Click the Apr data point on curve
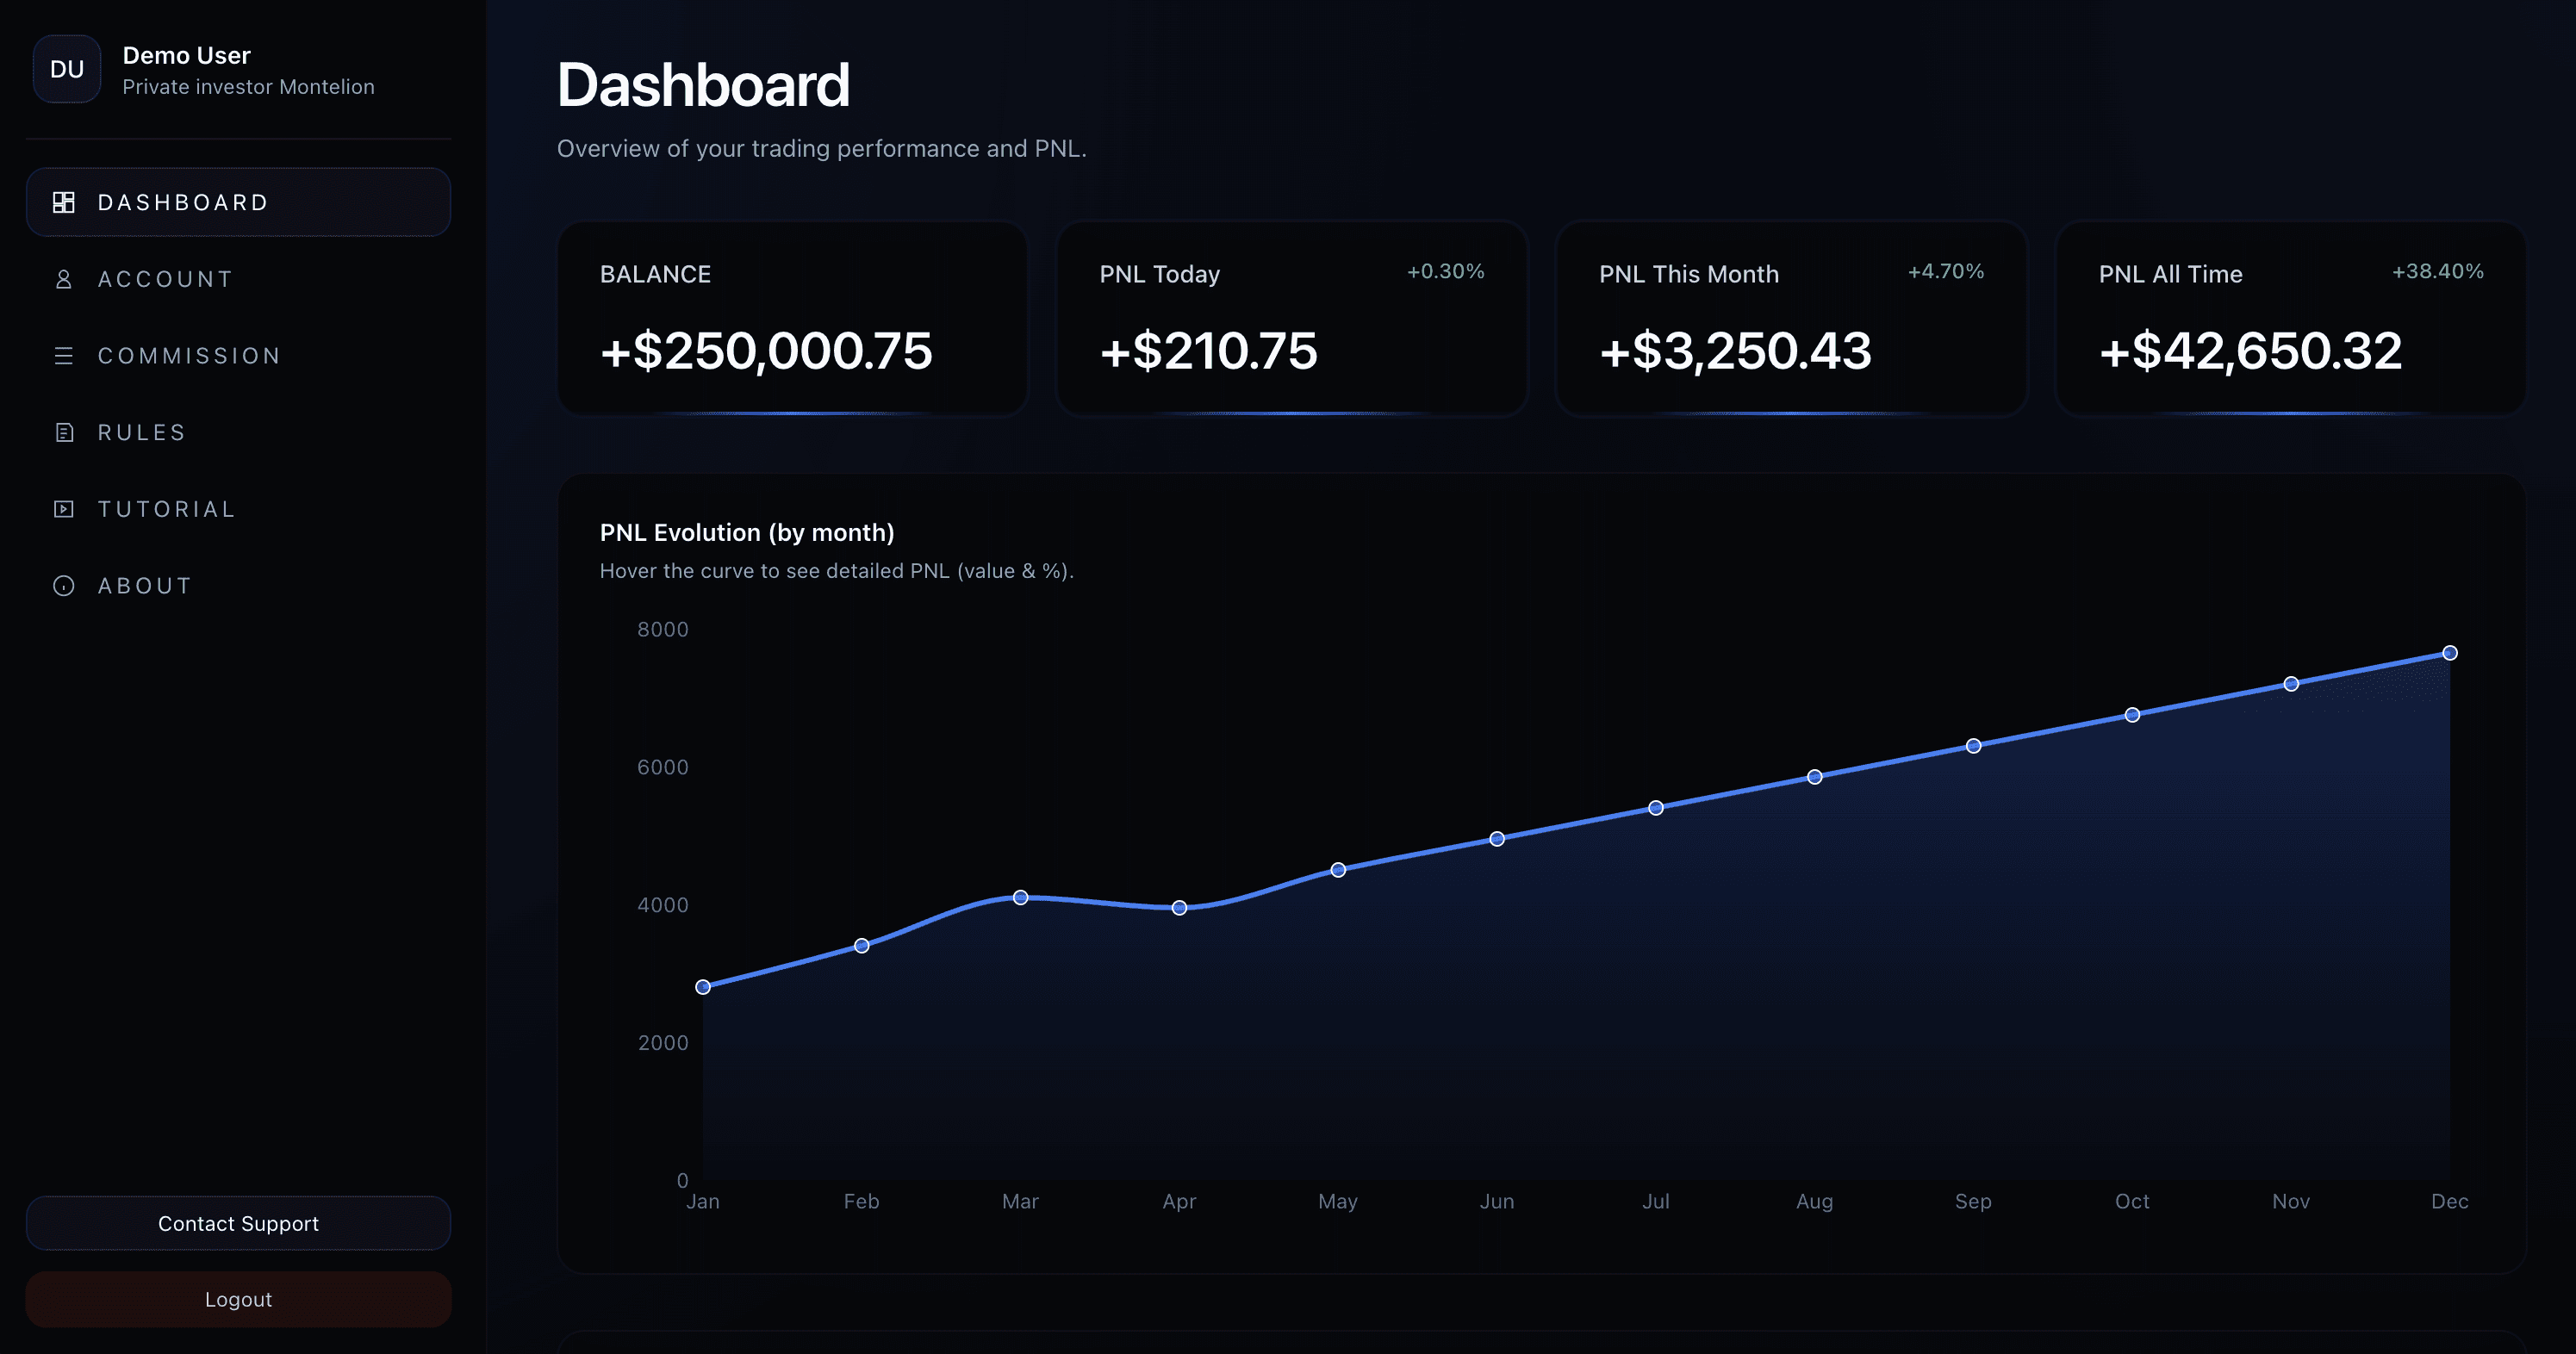2576x1354 pixels. 1179,908
